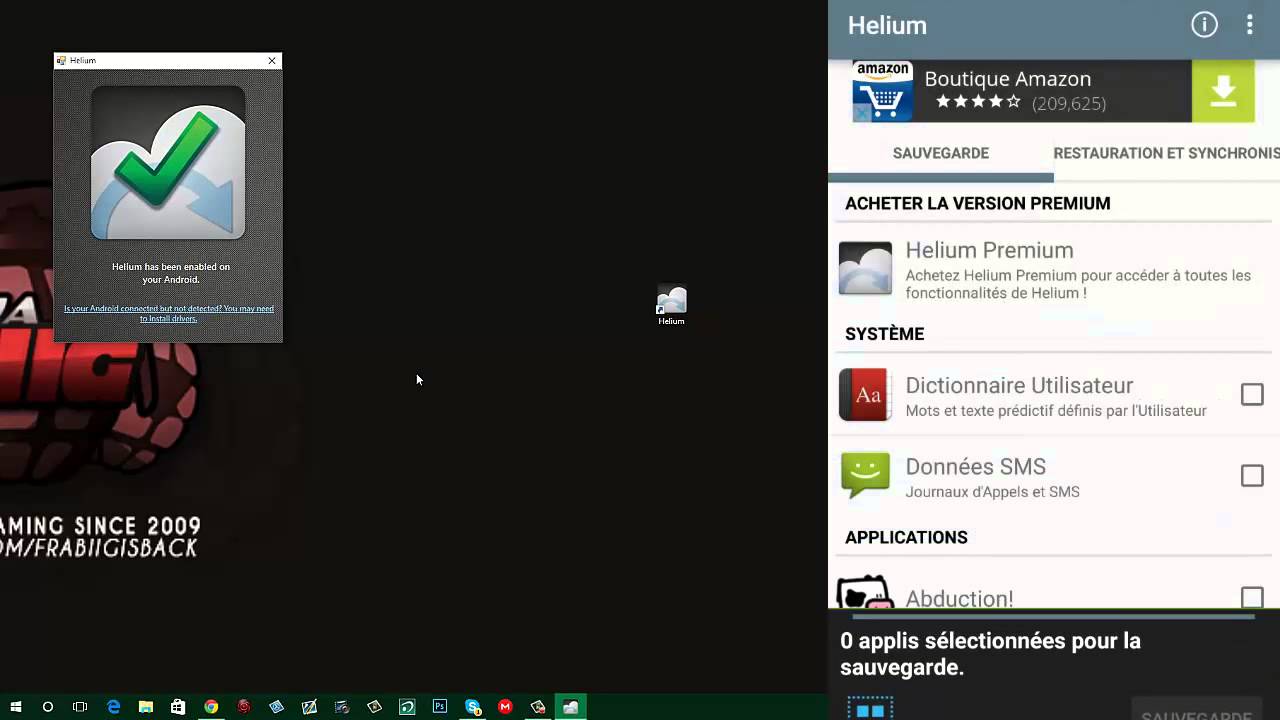Tap 'Journaux d'Appels et SMS' subtitle

click(992, 492)
